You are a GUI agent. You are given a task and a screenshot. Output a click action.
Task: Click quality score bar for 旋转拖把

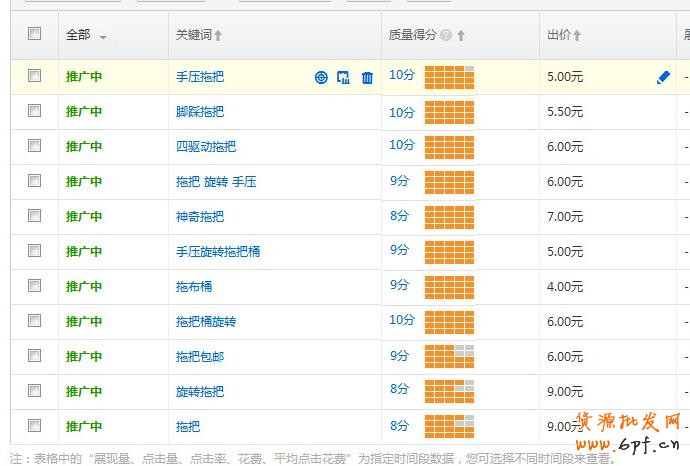(x=449, y=391)
